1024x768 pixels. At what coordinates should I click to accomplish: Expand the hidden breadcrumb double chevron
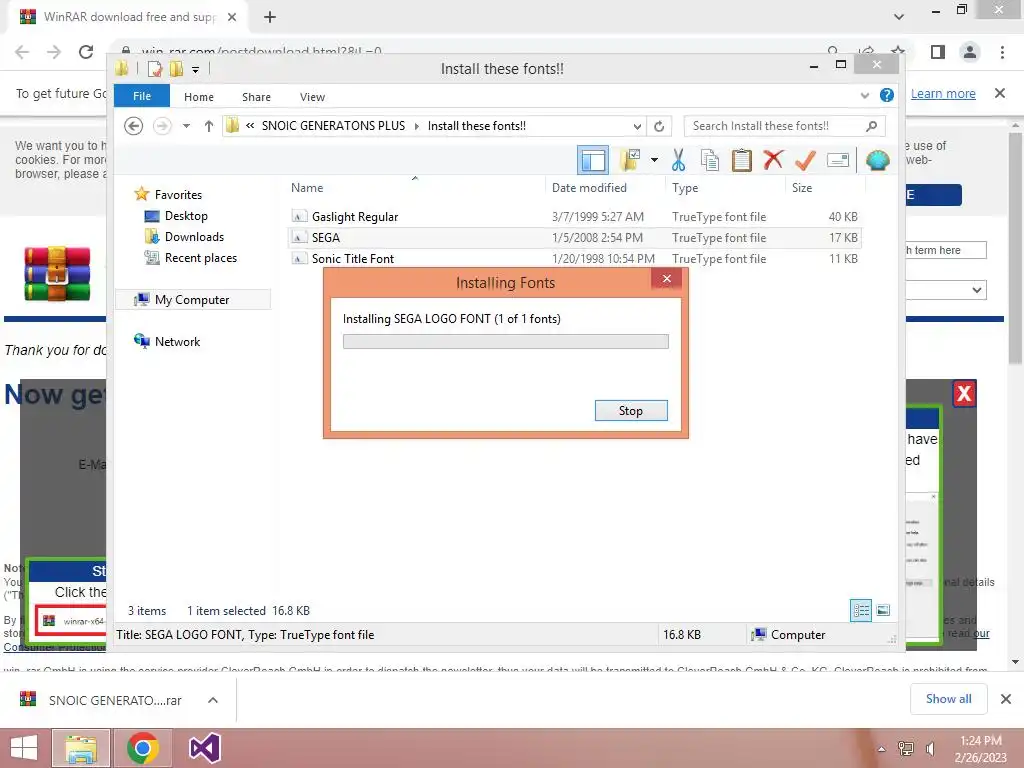tap(249, 126)
